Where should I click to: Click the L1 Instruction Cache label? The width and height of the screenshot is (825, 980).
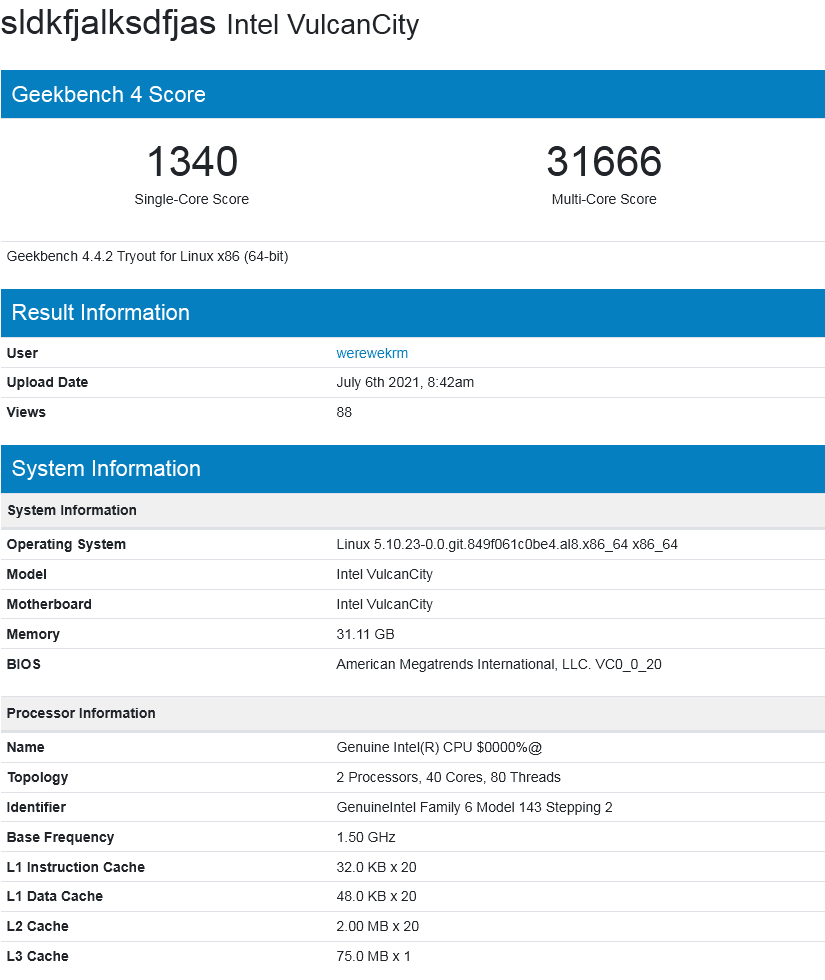[x=76, y=868]
